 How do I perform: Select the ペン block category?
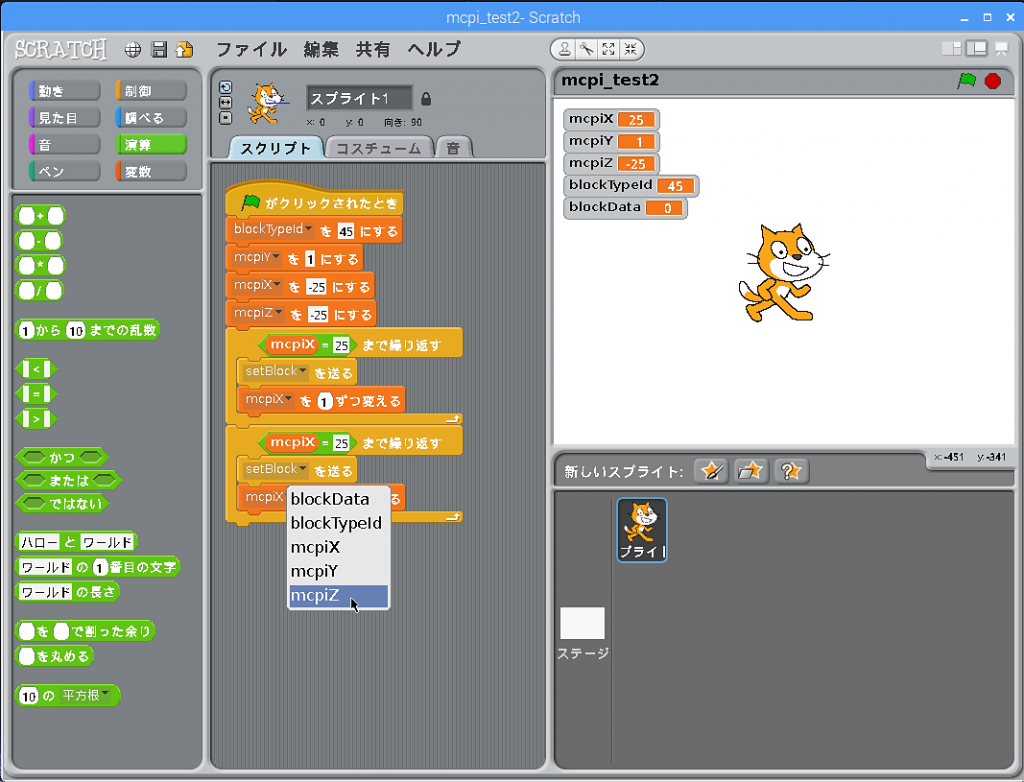(x=65, y=171)
